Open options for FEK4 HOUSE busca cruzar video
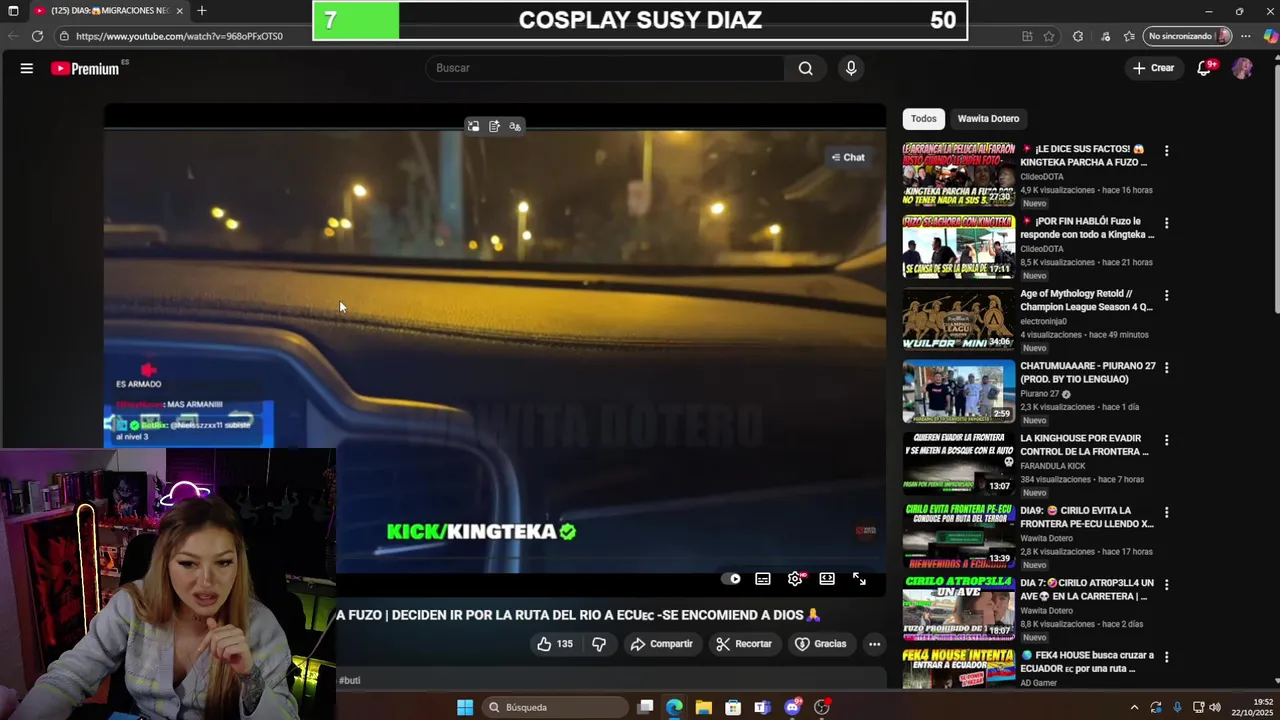The image size is (1280, 720). point(1166,657)
